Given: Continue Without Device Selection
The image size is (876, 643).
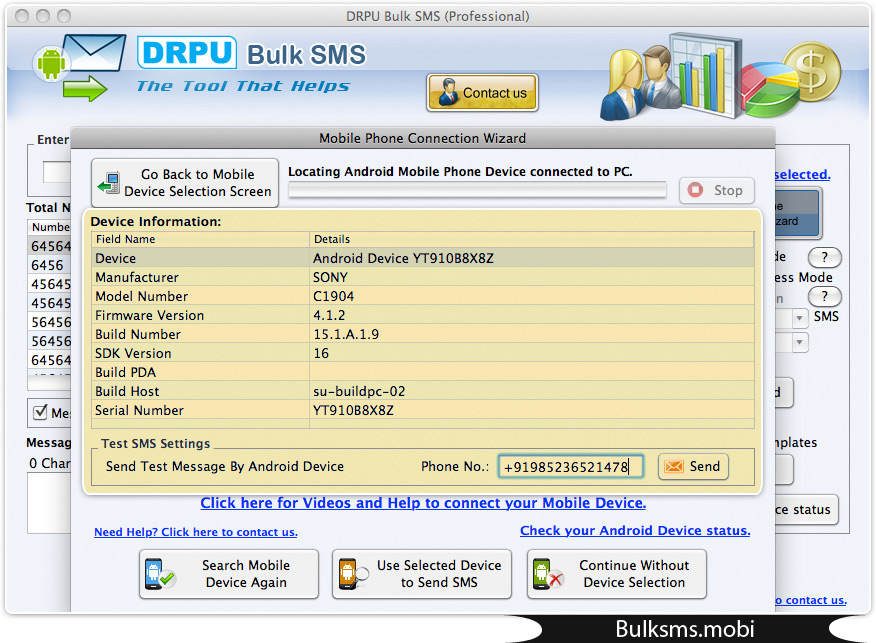Looking at the screenshot, I should [x=617, y=574].
